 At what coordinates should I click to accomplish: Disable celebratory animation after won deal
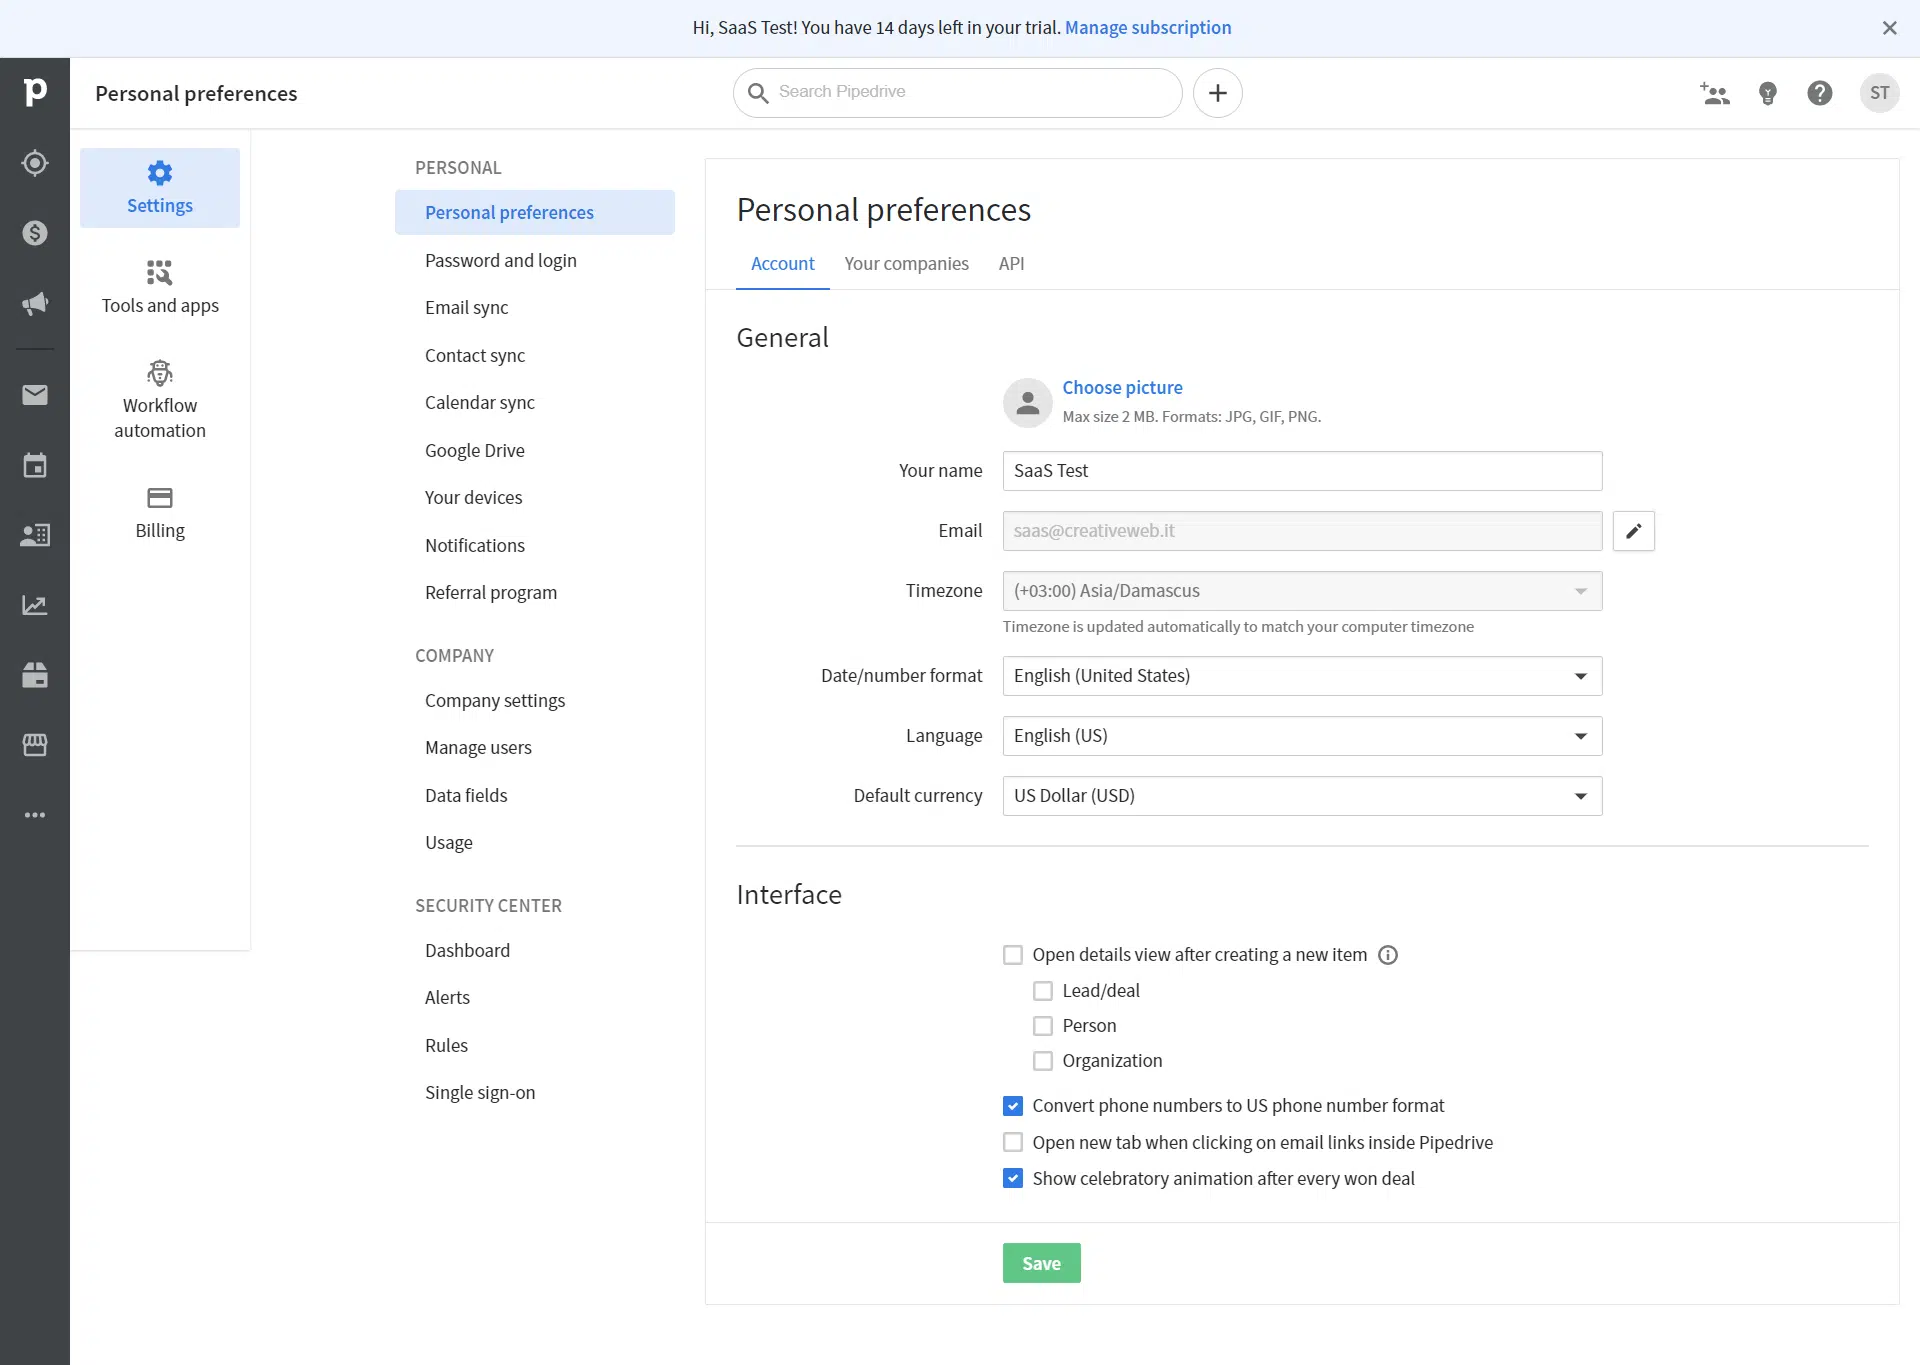[x=1013, y=1178]
